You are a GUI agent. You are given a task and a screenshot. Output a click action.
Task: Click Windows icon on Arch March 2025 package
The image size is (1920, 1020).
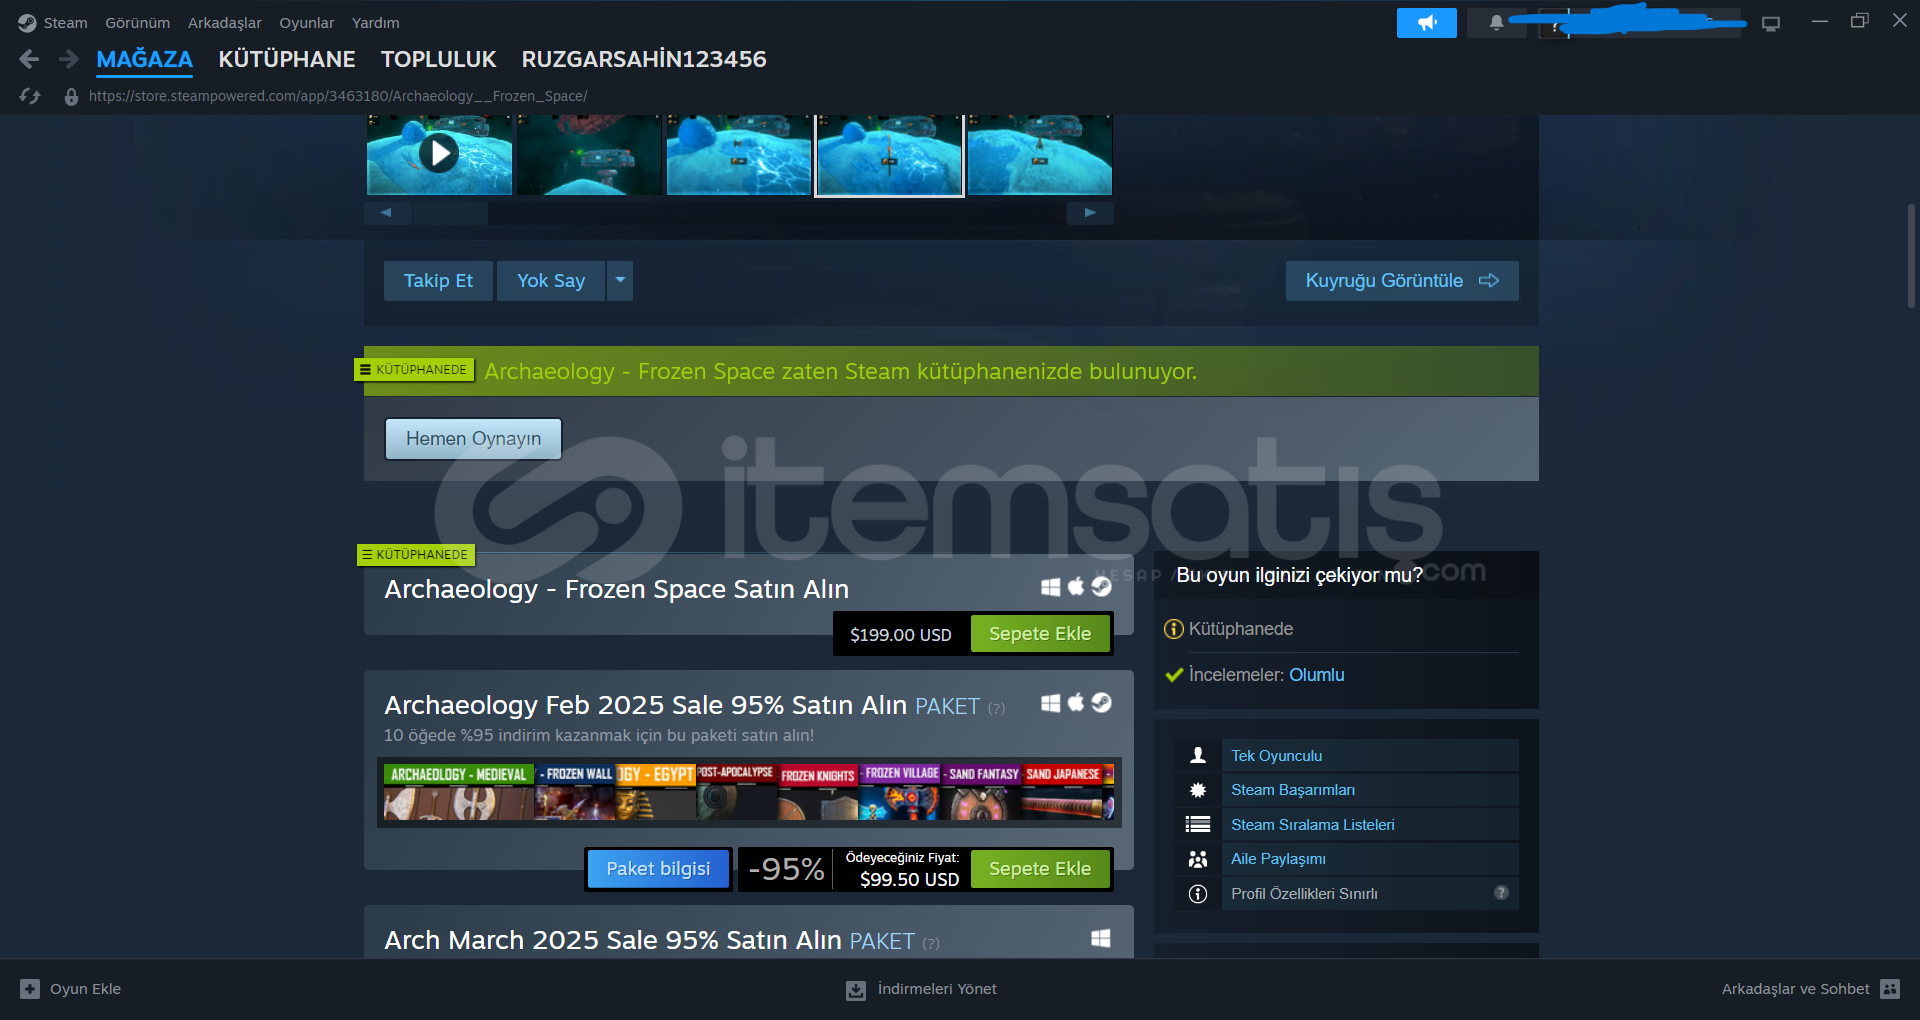(1101, 938)
